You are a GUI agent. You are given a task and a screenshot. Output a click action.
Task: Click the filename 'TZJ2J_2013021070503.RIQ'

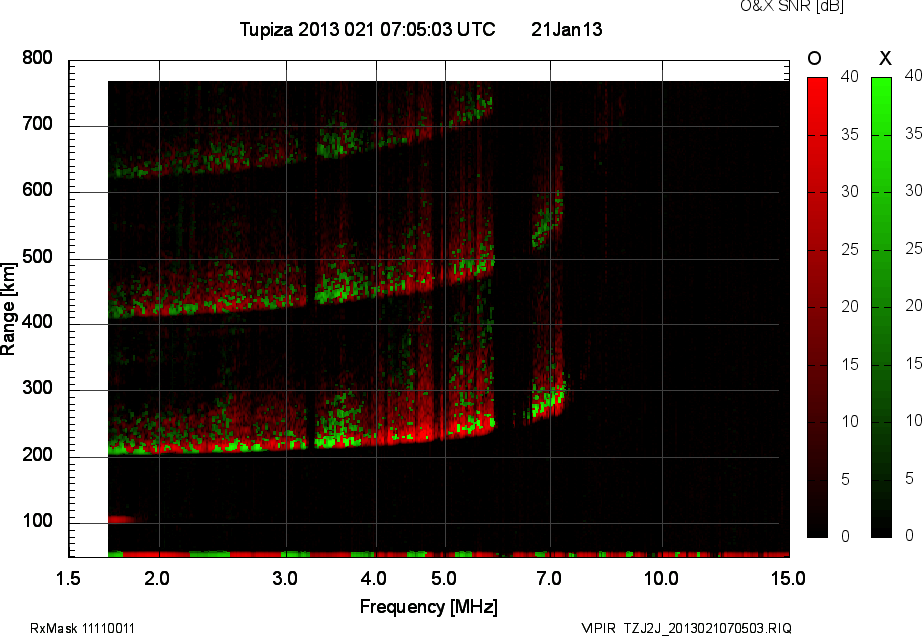point(707,628)
